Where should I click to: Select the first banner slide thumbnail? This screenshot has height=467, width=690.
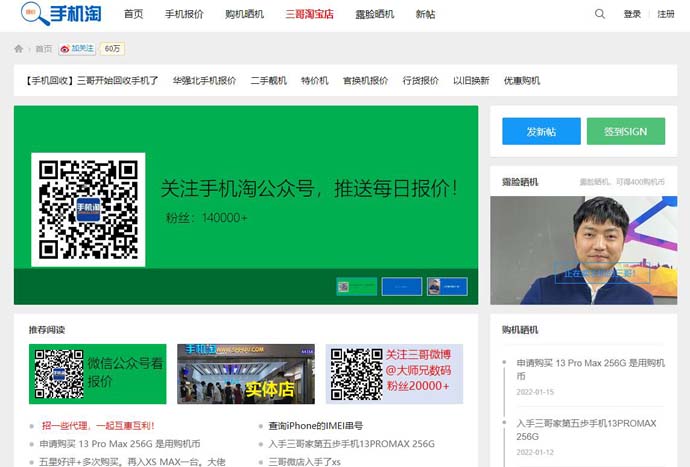coord(356,286)
